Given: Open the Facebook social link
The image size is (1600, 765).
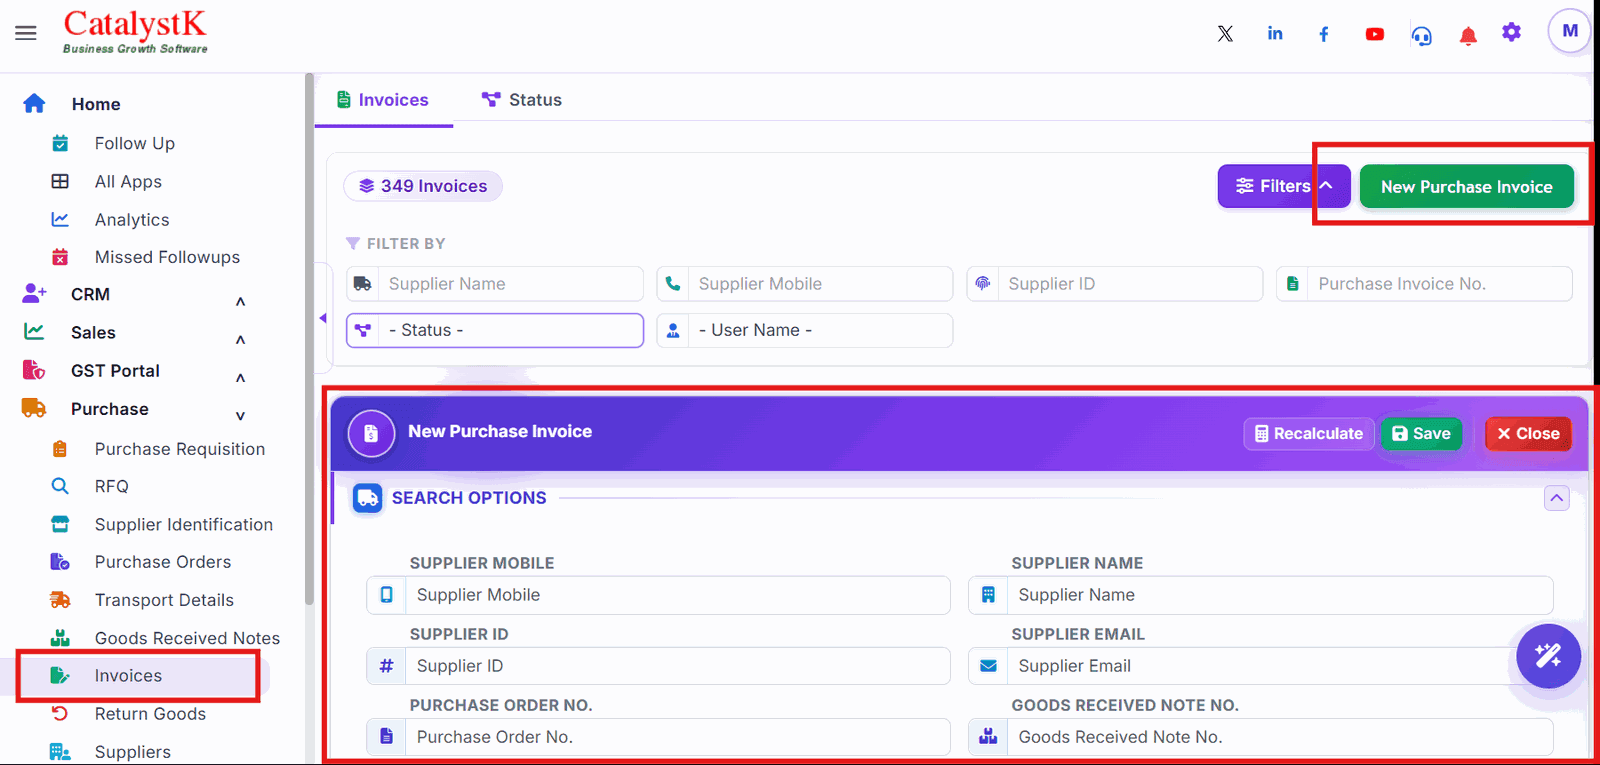Looking at the screenshot, I should coord(1324,34).
